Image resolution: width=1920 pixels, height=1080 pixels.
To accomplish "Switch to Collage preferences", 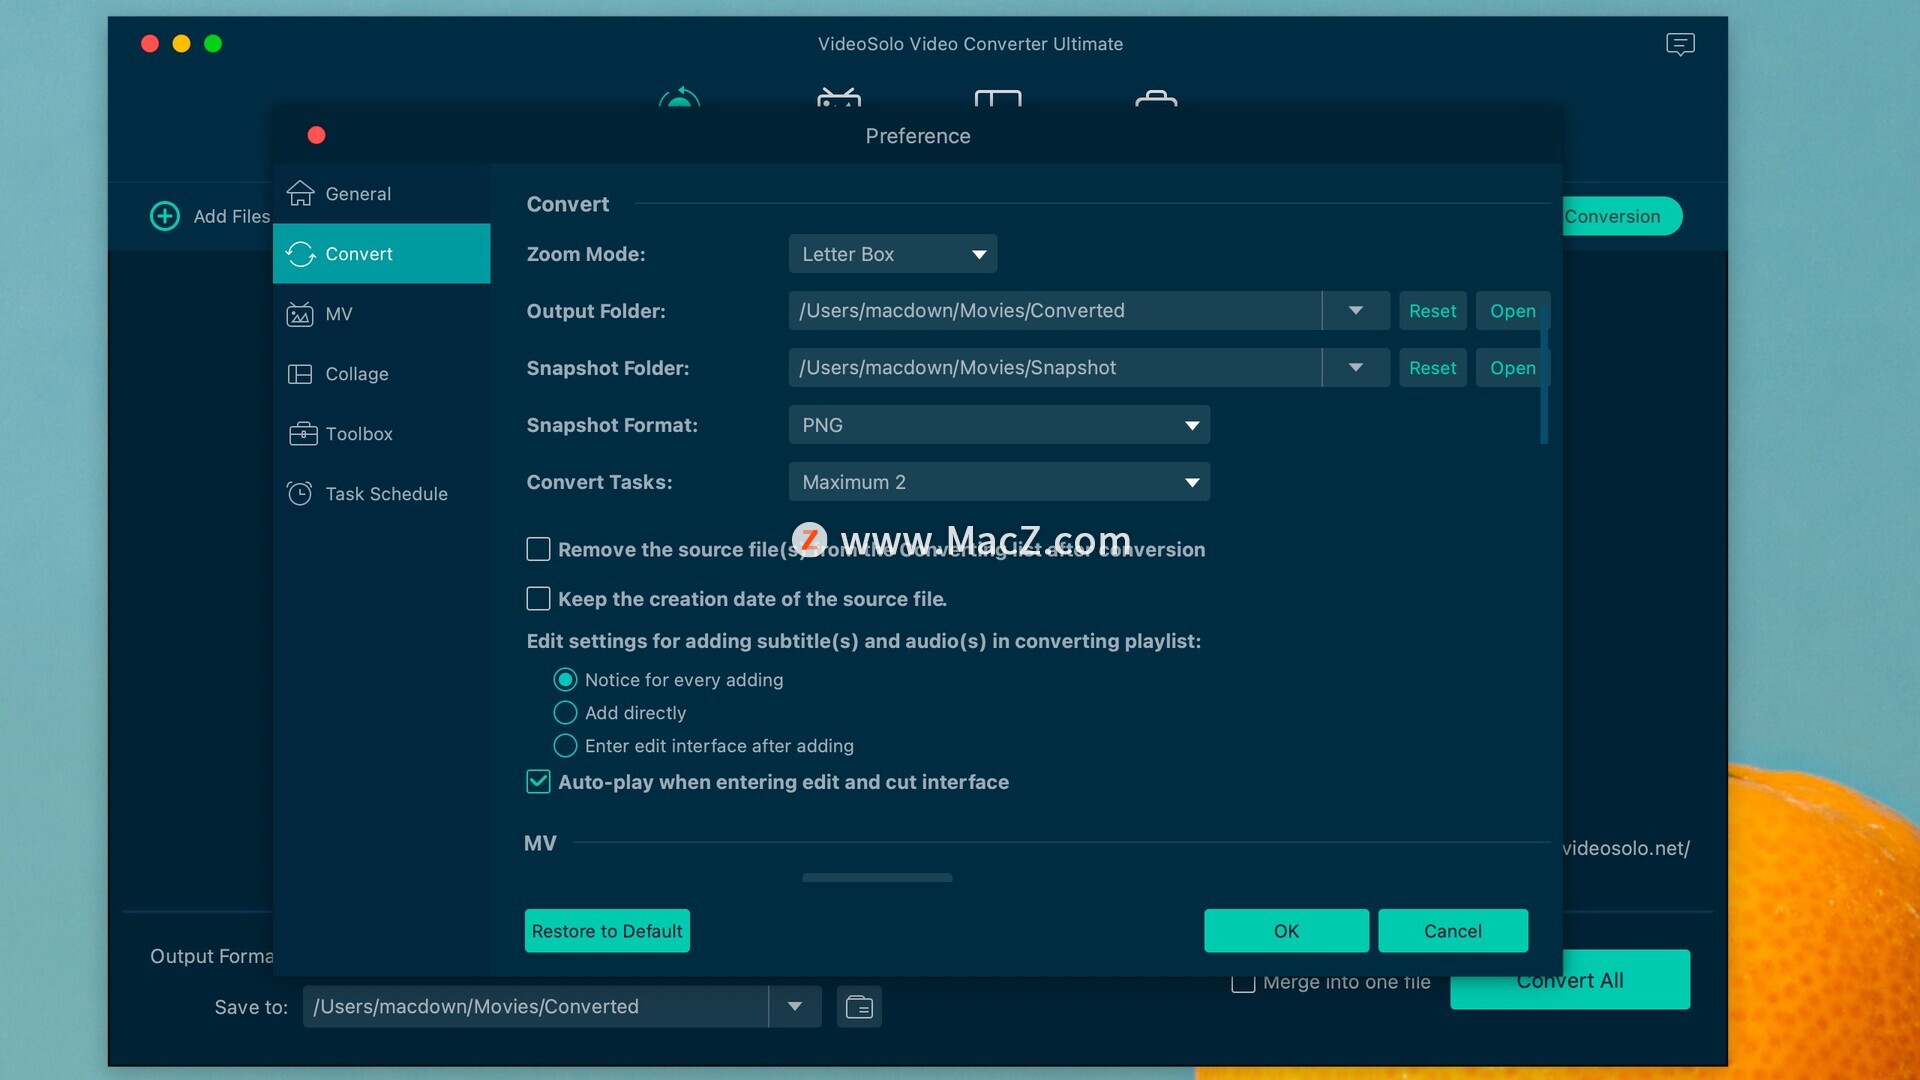I will tap(381, 374).
